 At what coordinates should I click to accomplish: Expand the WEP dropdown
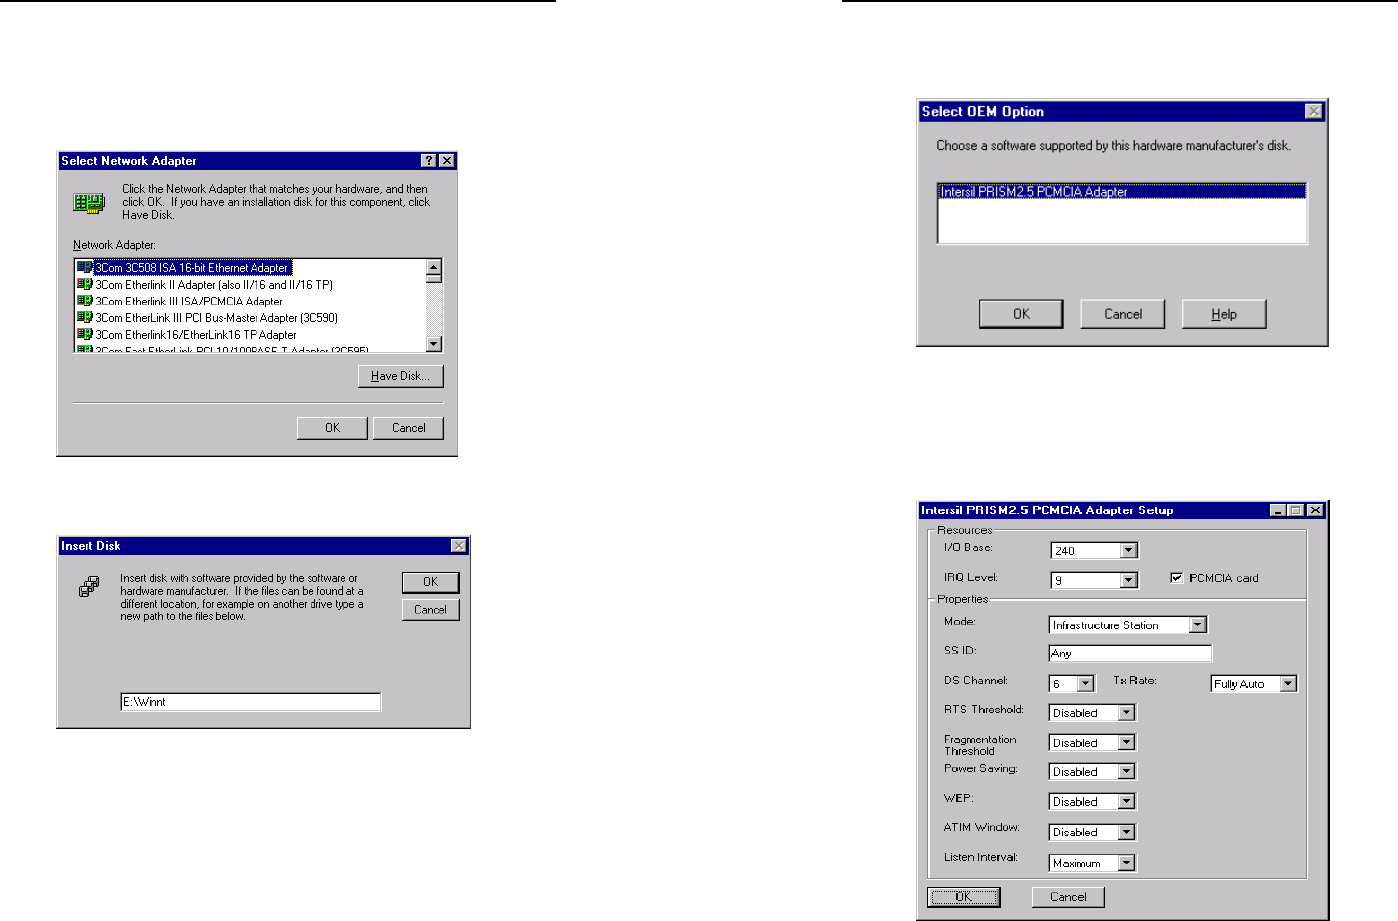1127,802
